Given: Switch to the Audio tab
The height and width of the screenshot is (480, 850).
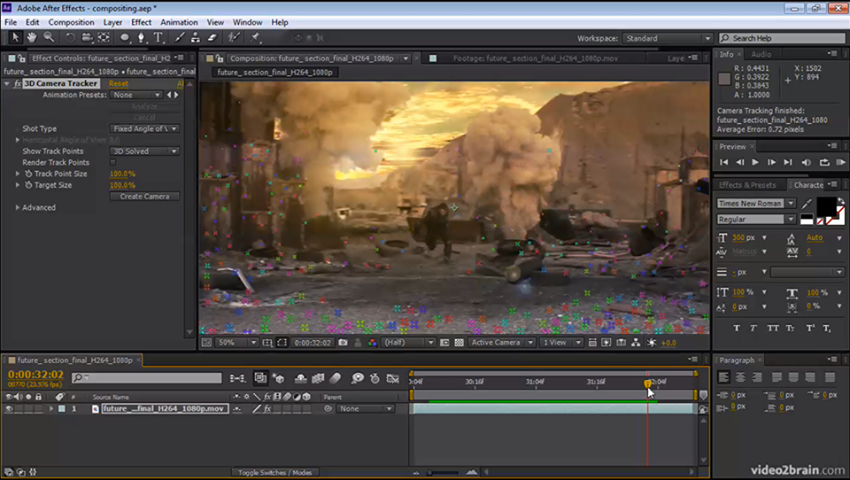Looking at the screenshot, I should click(x=761, y=54).
